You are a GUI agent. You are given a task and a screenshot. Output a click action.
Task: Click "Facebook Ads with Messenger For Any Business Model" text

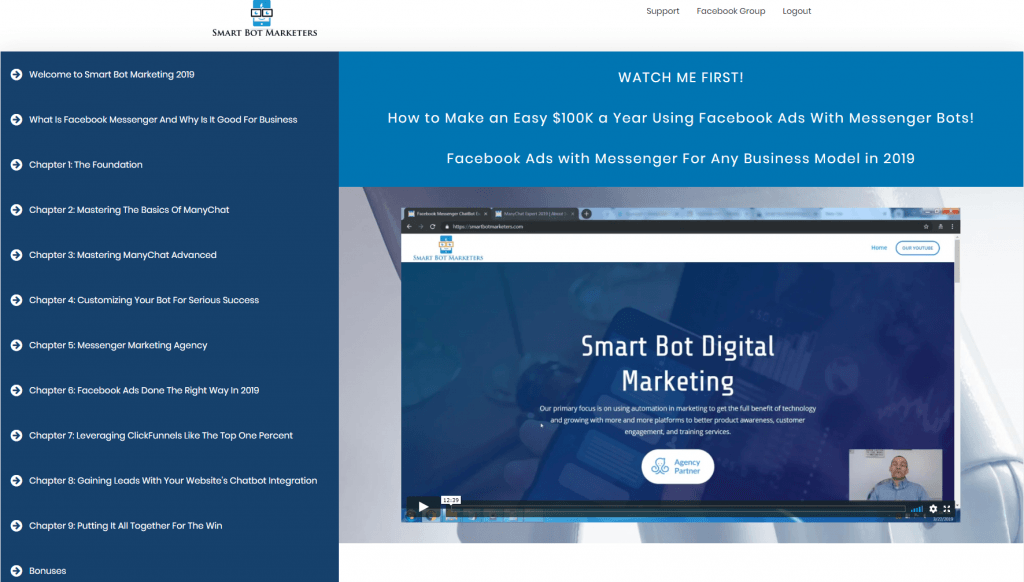point(680,159)
